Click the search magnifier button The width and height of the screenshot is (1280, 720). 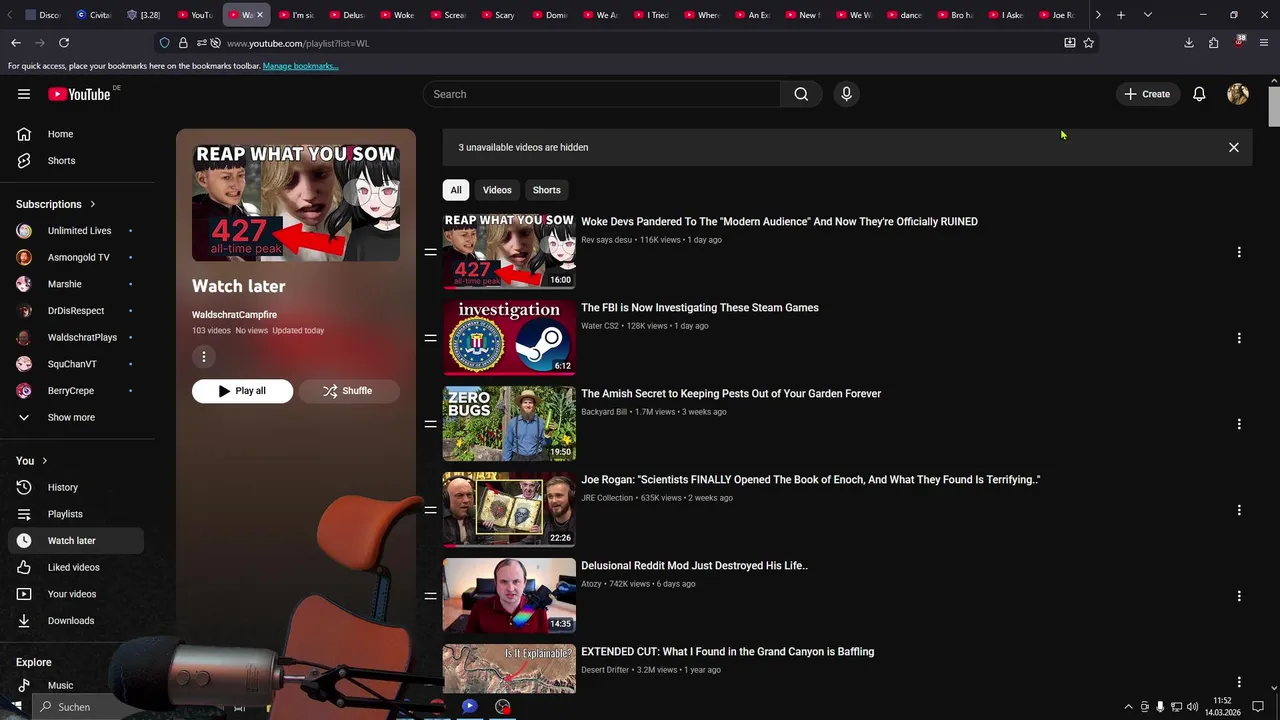click(801, 94)
